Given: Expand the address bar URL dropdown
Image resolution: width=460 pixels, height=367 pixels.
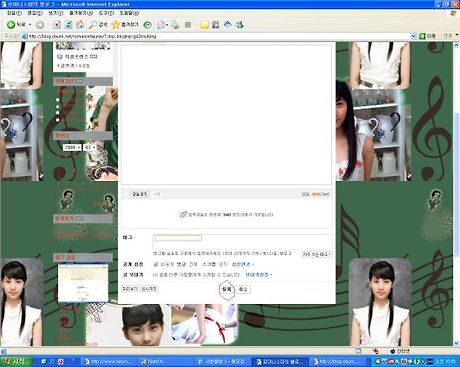Looking at the screenshot, I should pos(413,36).
